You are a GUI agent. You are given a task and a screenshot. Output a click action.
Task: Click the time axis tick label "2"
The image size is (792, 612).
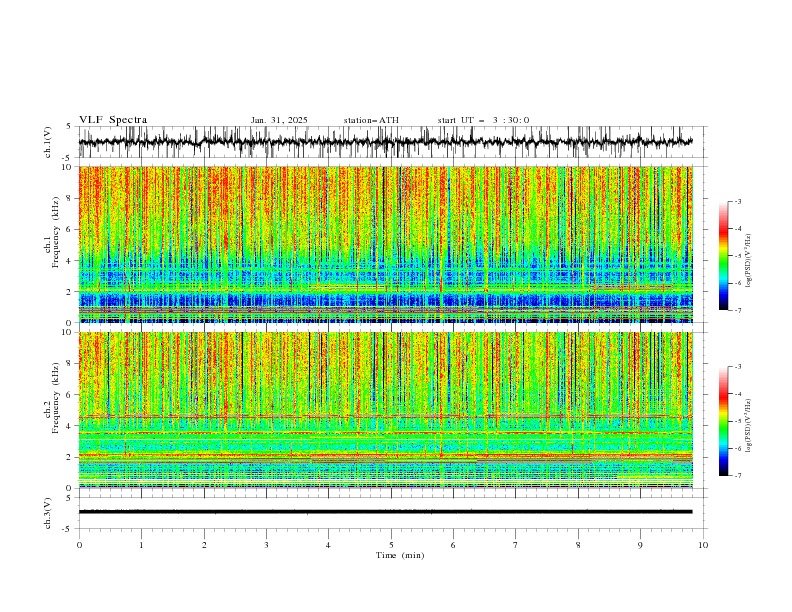tap(204, 545)
